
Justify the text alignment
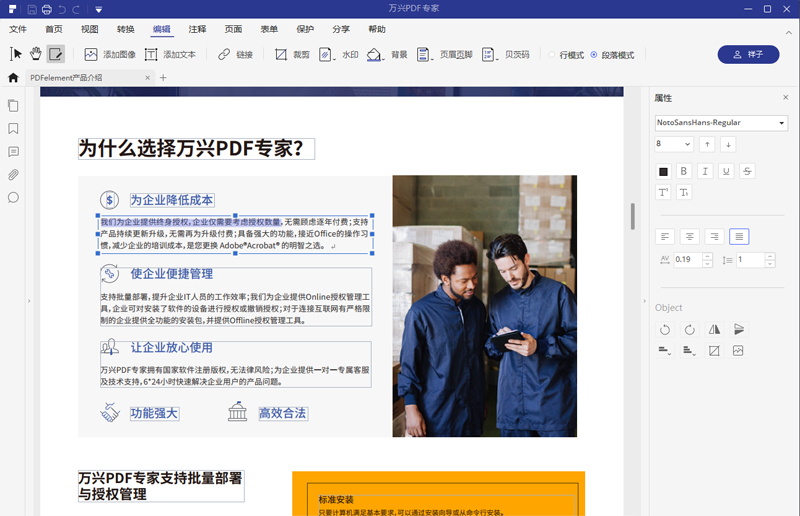click(x=739, y=236)
